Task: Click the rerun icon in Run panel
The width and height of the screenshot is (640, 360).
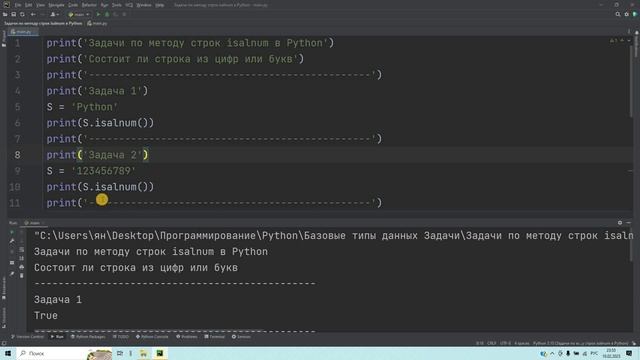Action: (x=12, y=232)
